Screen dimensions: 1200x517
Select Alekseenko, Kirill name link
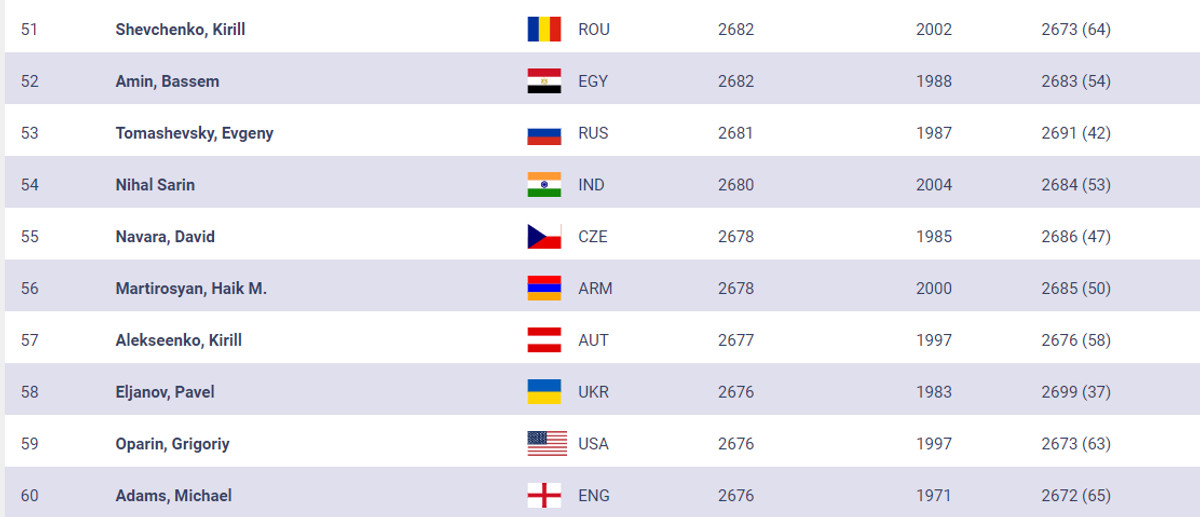tap(178, 341)
